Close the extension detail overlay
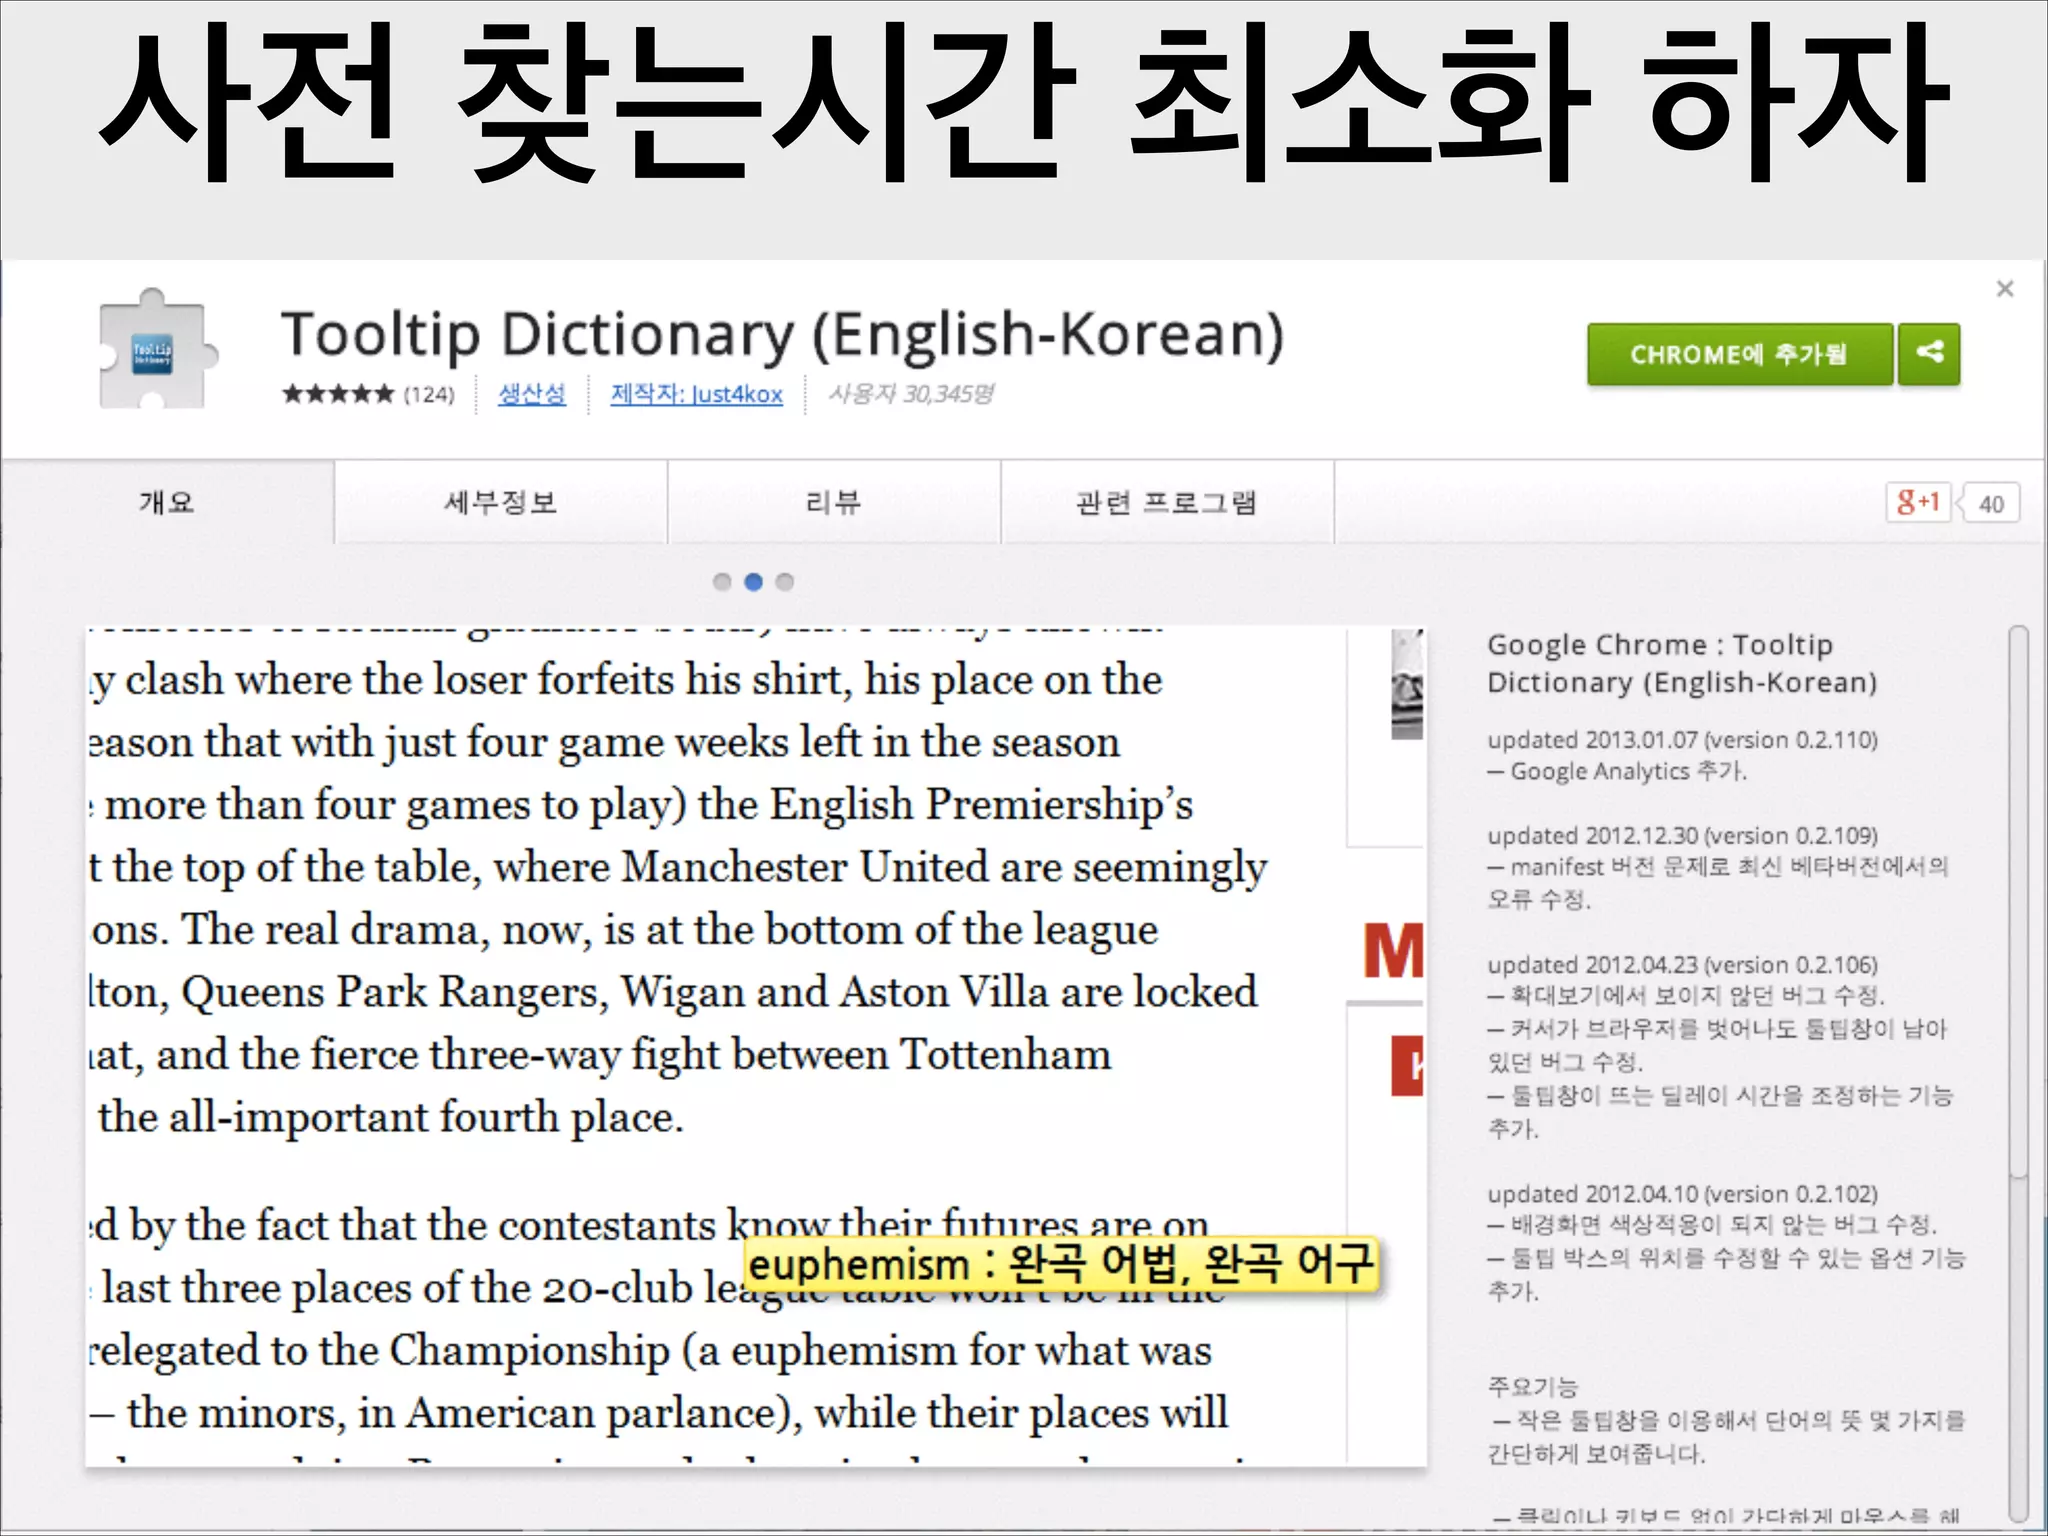Image resolution: width=2048 pixels, height=1536 pixels. click(2004, 289)
